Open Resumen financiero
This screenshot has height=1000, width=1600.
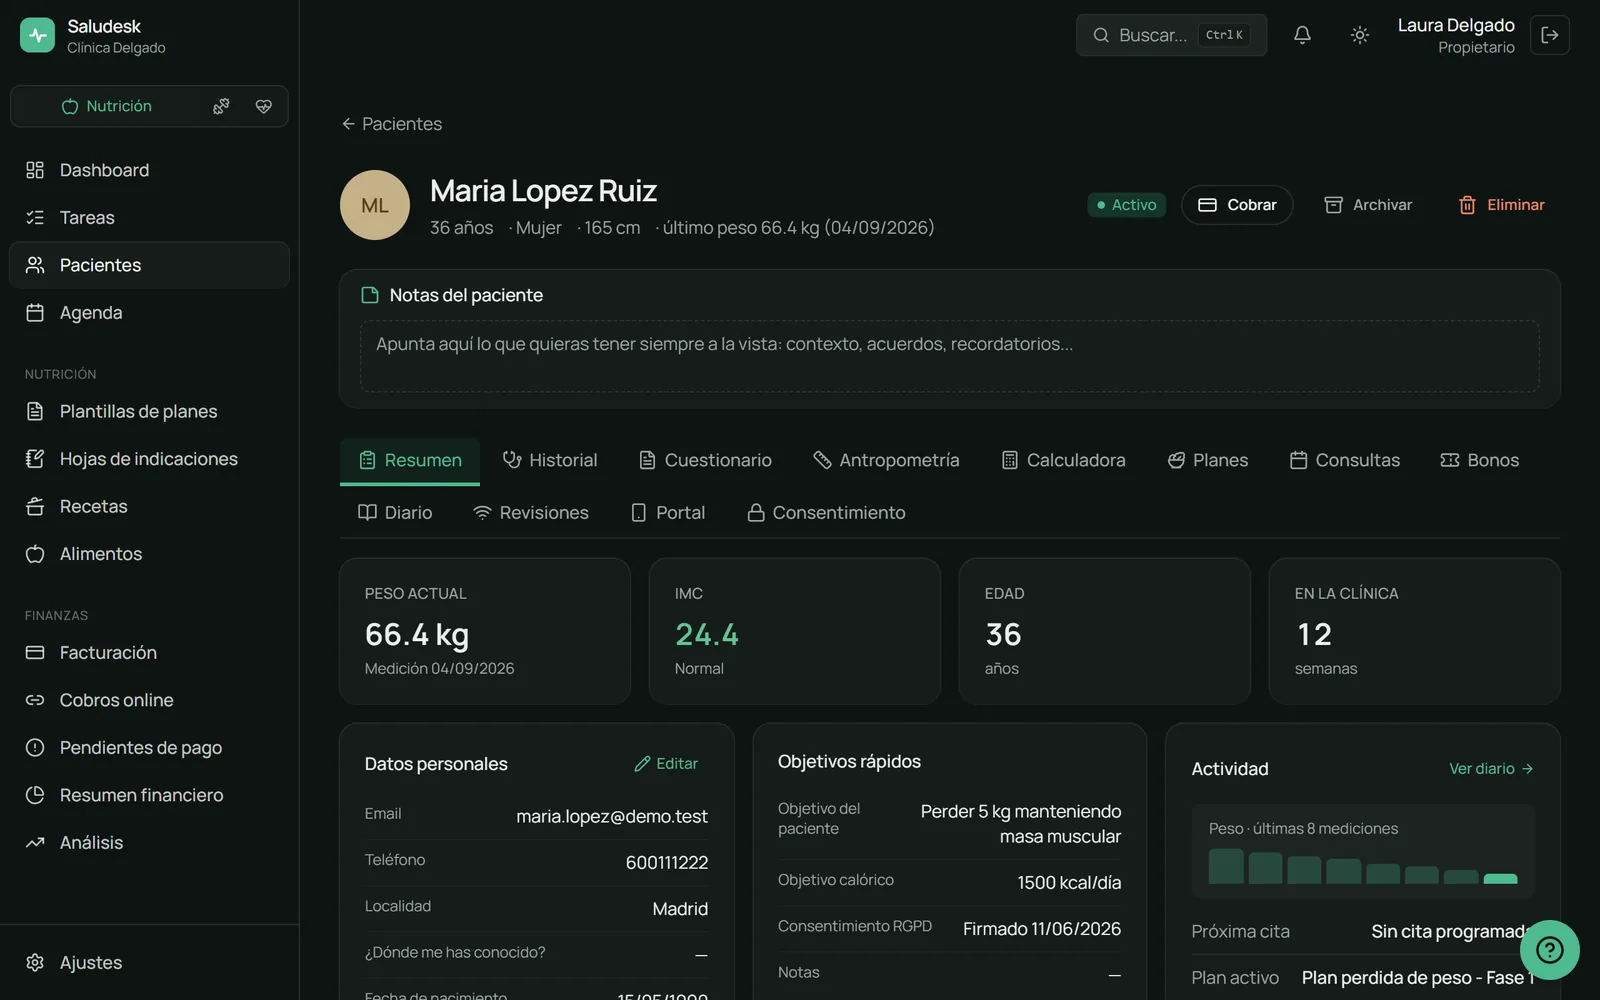(149, 795)
